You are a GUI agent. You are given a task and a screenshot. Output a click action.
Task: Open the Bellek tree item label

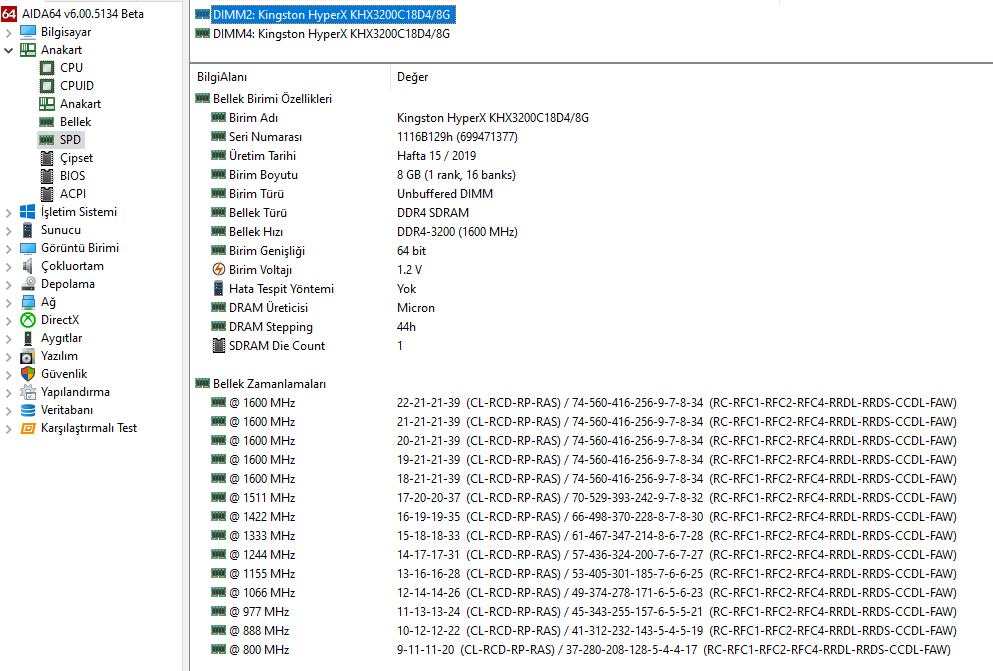pos(75,122)
